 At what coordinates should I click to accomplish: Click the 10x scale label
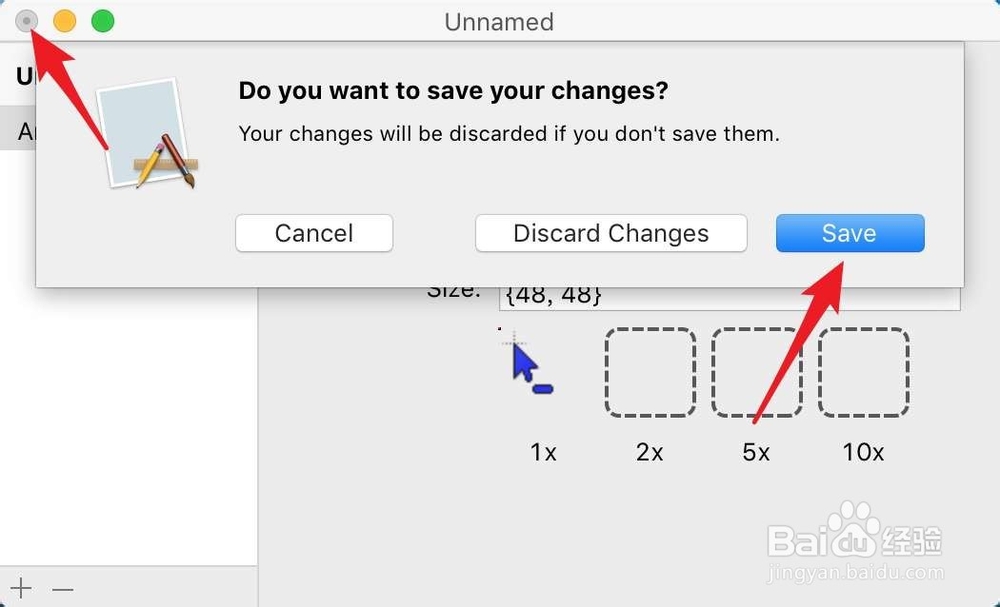tap(864, 452)
